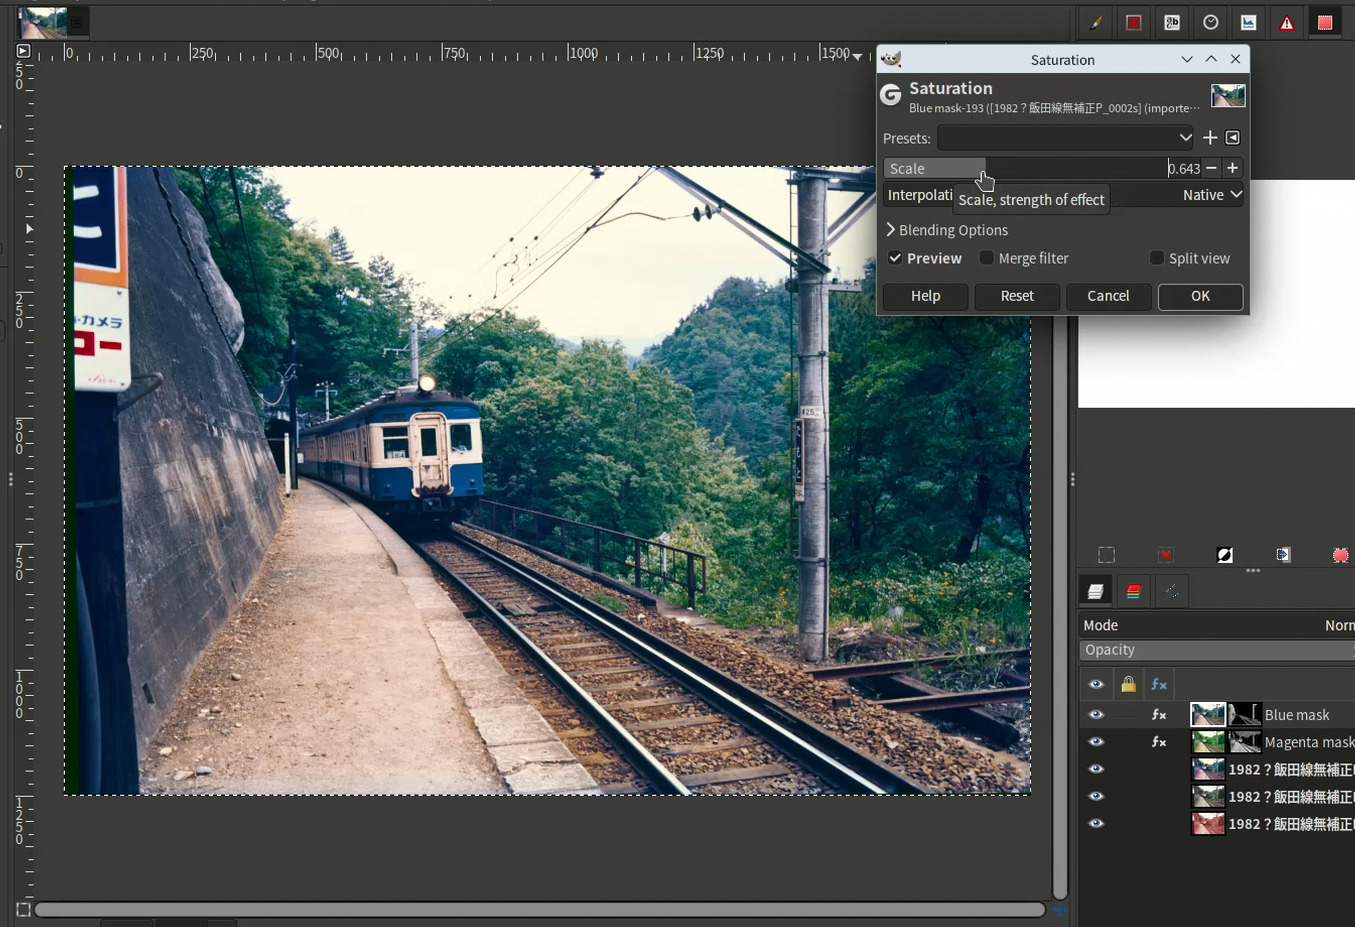Image resolution: width=1355 pixels, height=927 pixels.
Task: Open the Undo History clock tab
Action: (x=1210, y=23)
